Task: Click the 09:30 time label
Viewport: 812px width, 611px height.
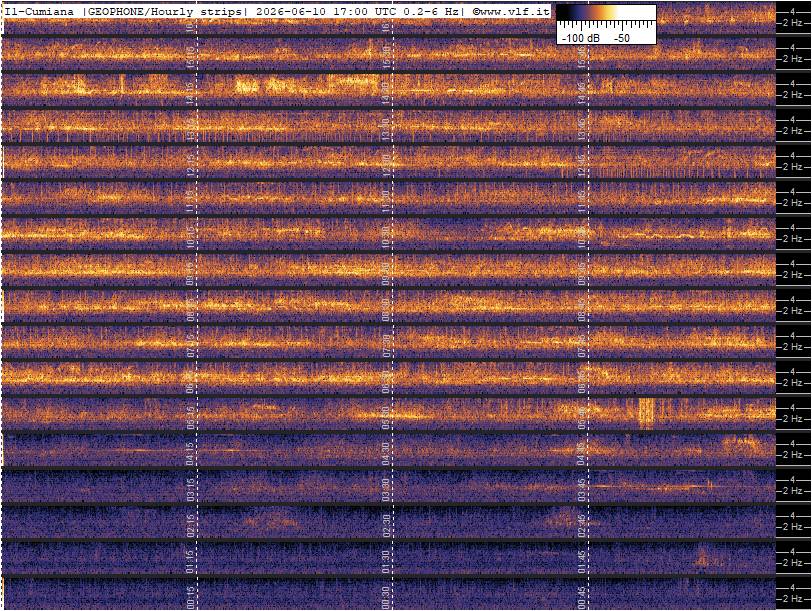Action: (386, 274)
